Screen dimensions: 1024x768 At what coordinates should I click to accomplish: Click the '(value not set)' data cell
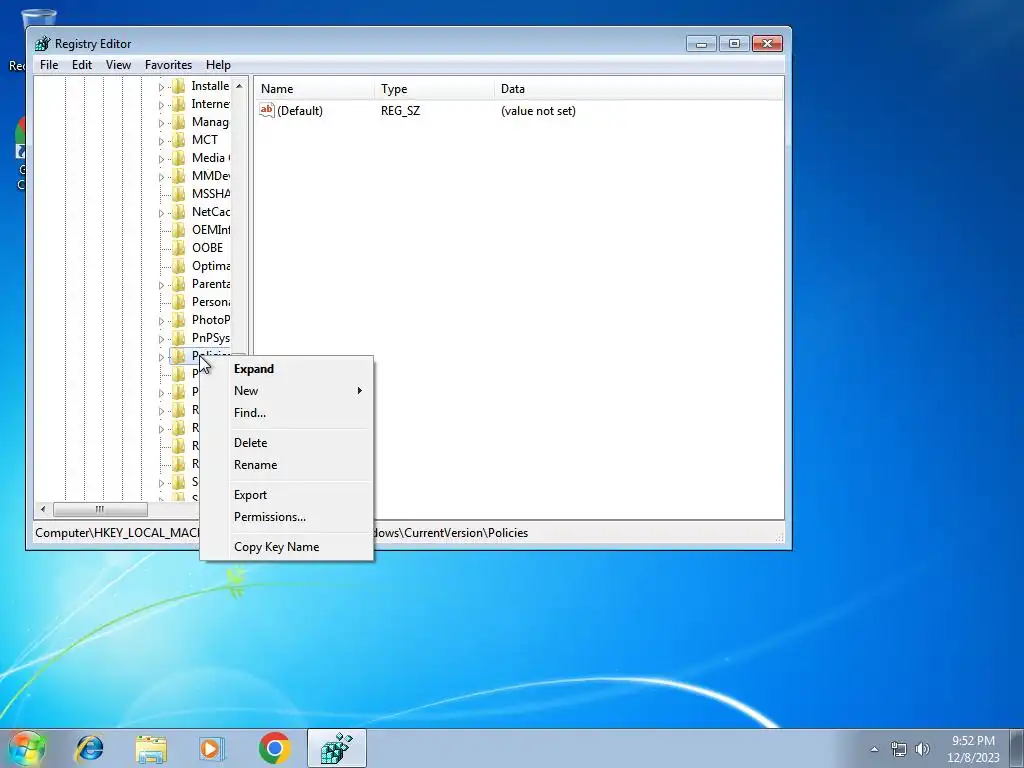[x=538, y=110]
